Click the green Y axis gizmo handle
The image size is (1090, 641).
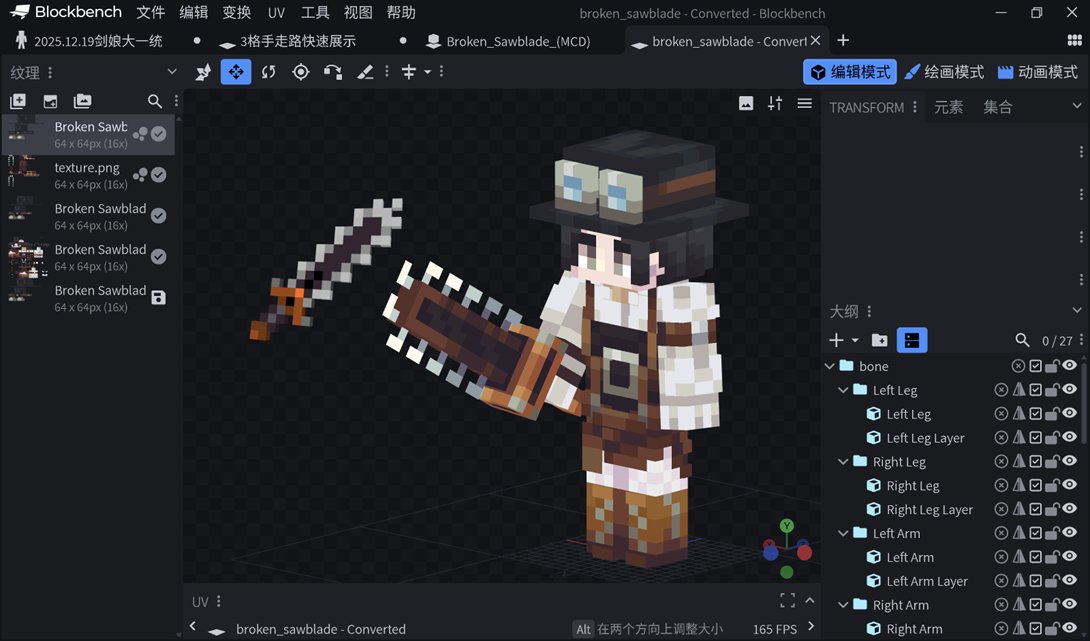click(x=786, y=526)
